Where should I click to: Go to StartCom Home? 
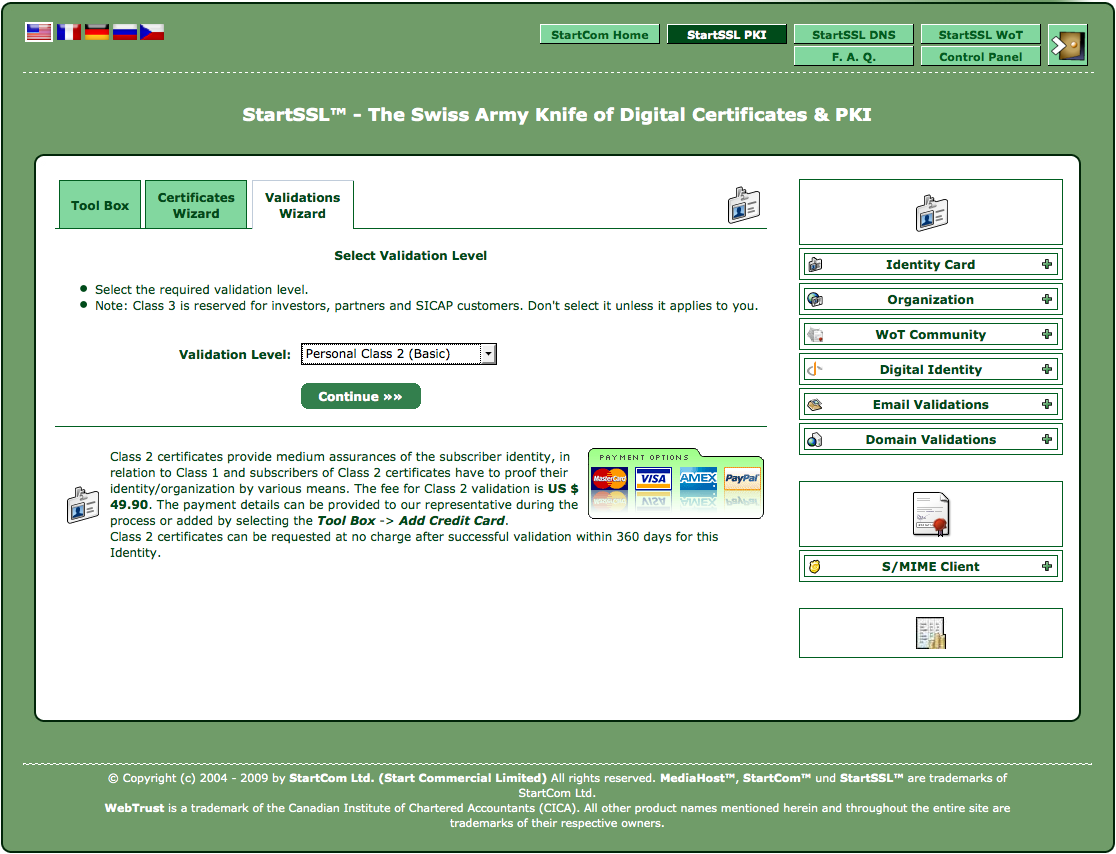(599, 34)
